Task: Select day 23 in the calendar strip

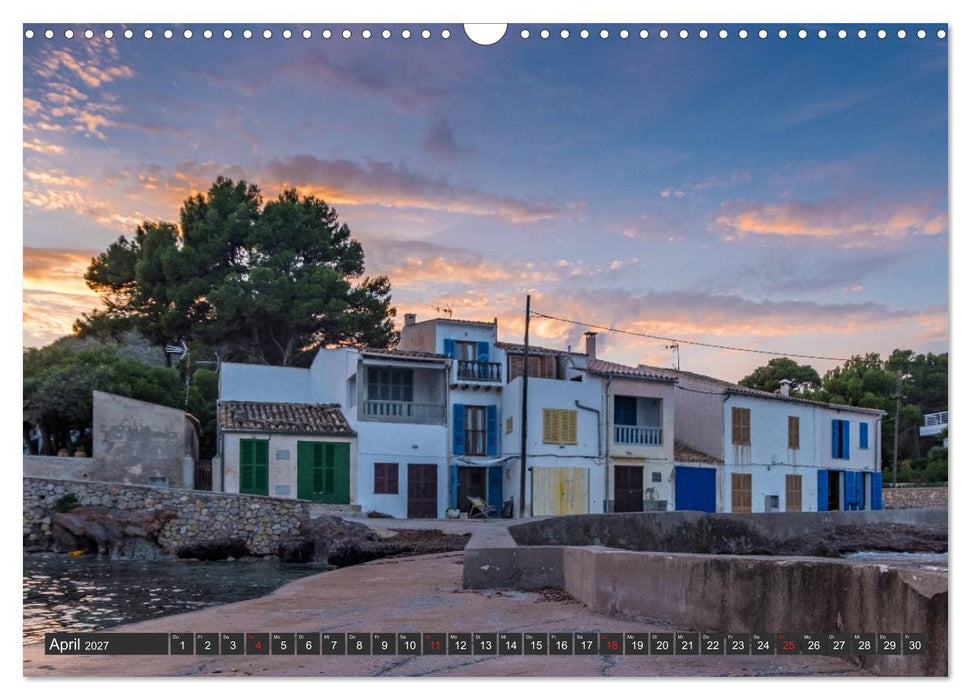Action: pyautogui.click(x=738, y=644)
